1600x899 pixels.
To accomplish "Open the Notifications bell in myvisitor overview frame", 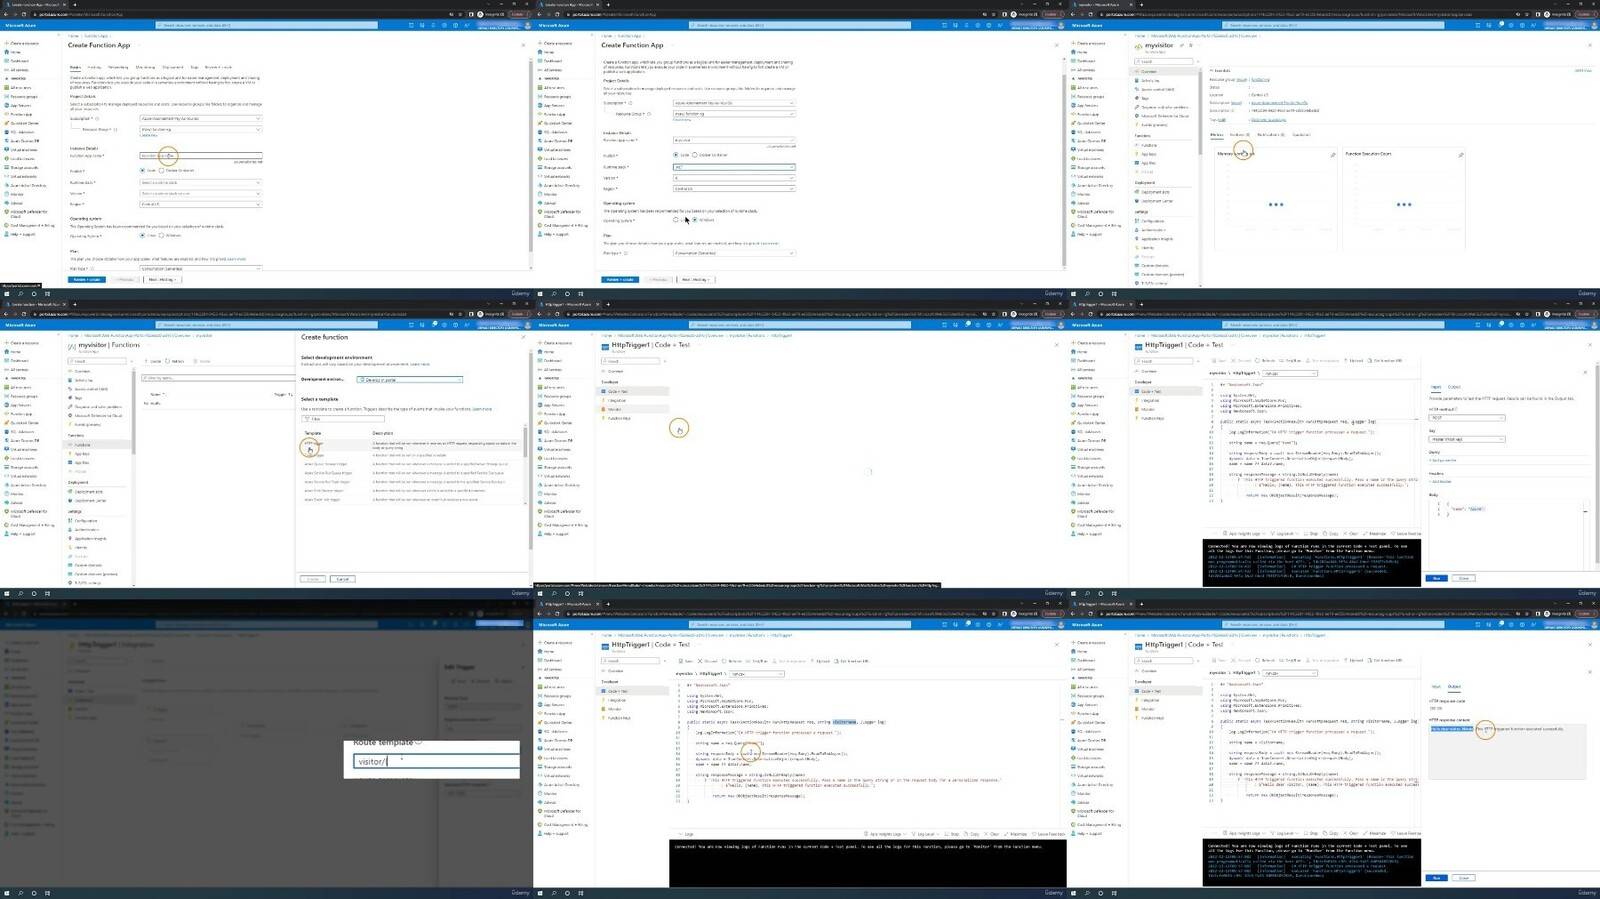I will click(x=1500, y=25).
